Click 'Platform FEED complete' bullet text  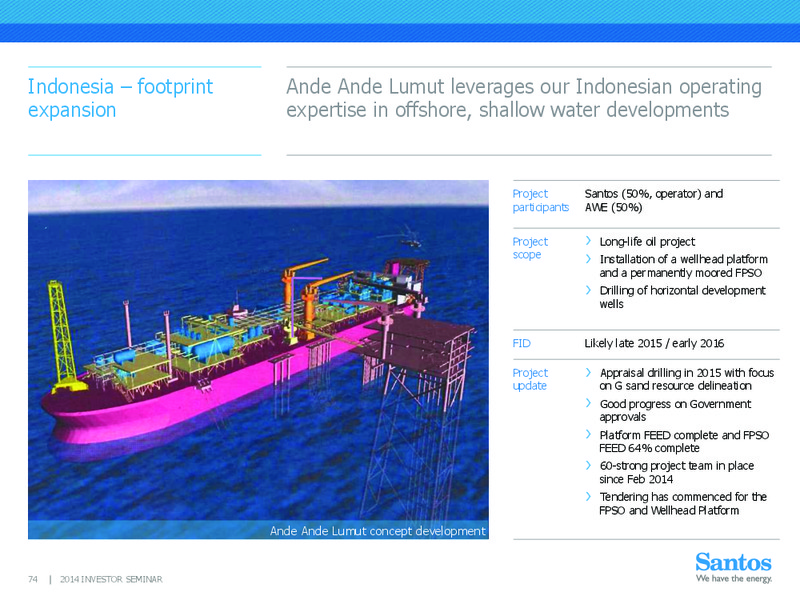tap(684, 441)
